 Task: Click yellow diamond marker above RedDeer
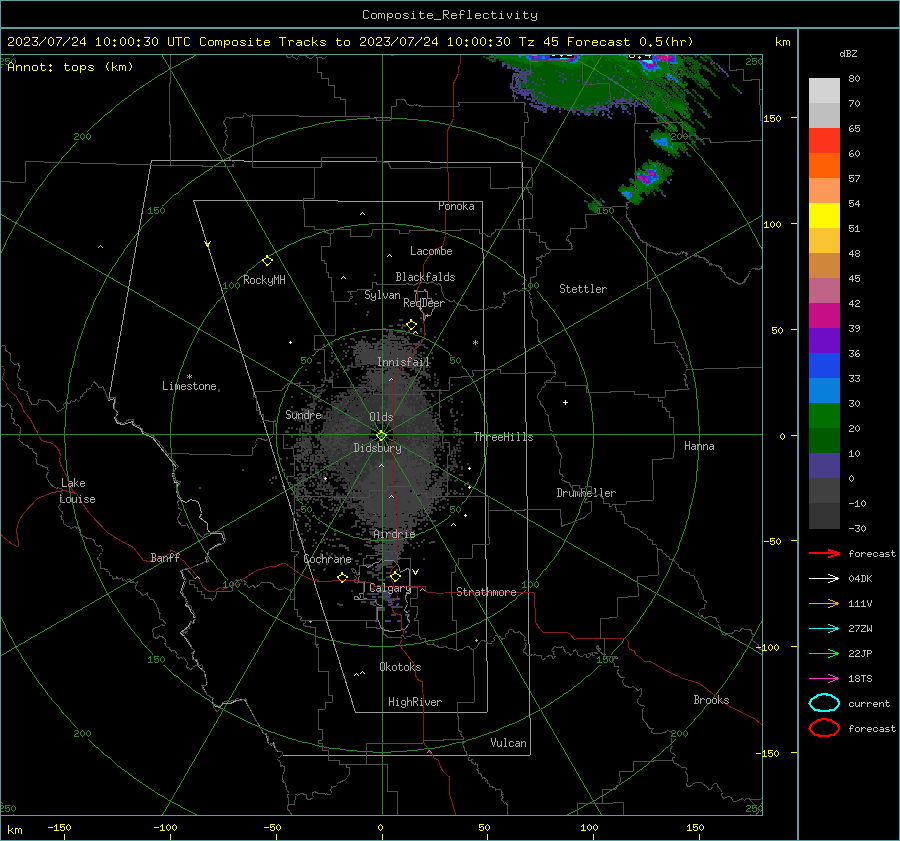coord(411,325)
